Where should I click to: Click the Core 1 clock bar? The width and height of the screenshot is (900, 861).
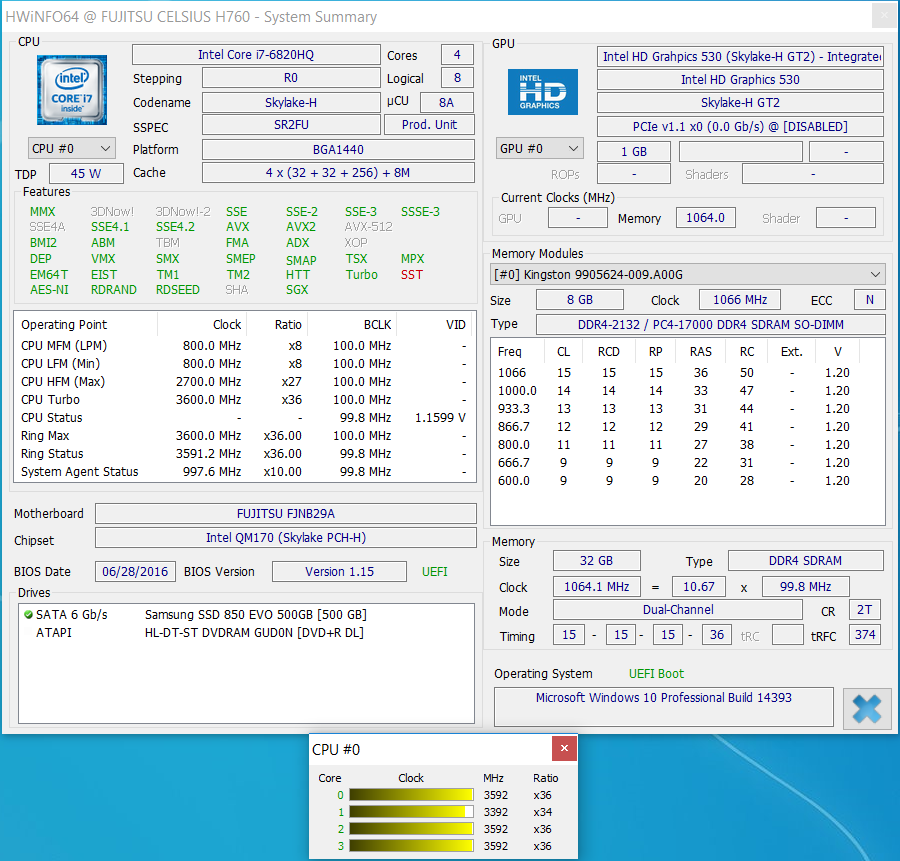(411, 812)
